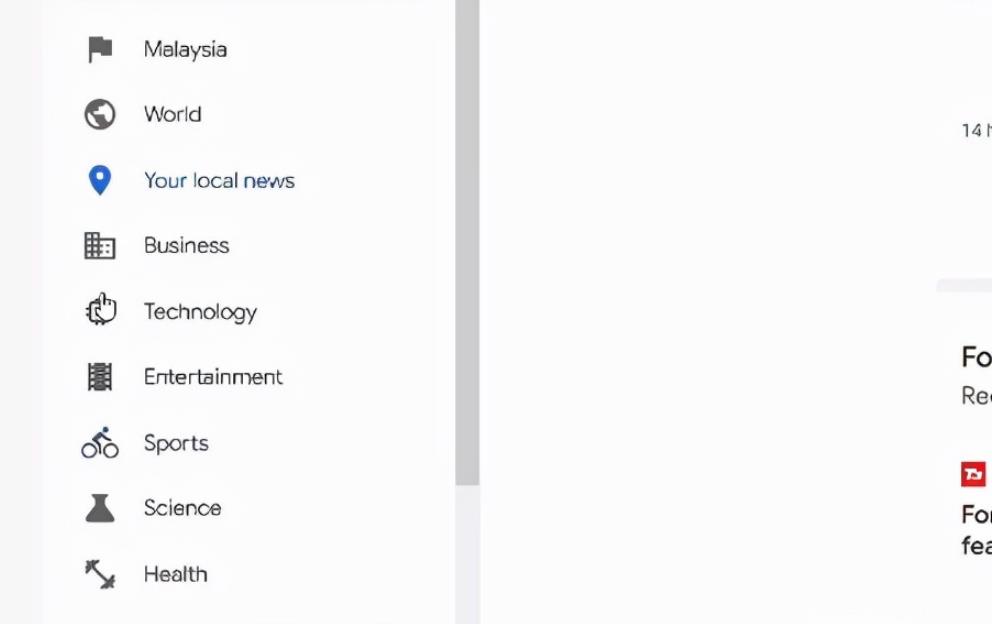Click the sidebar vertical scrollbar thumb
The width and height of the screenshot is (992, 624).
pyautogui.click(x=467, y=240)
